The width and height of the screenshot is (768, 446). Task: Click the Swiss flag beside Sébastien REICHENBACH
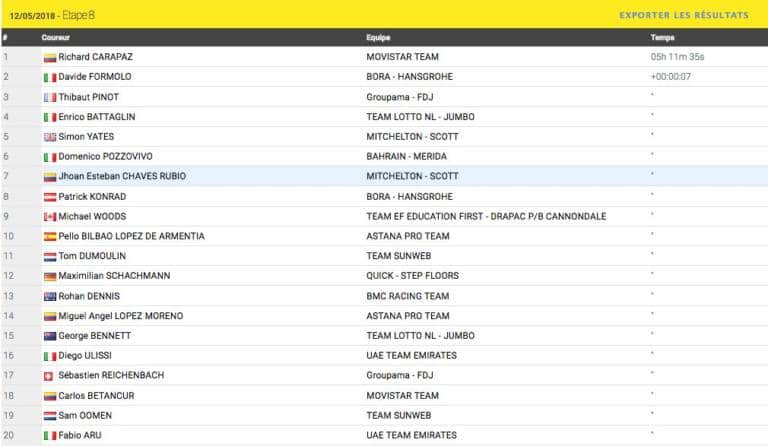(48, 376)
